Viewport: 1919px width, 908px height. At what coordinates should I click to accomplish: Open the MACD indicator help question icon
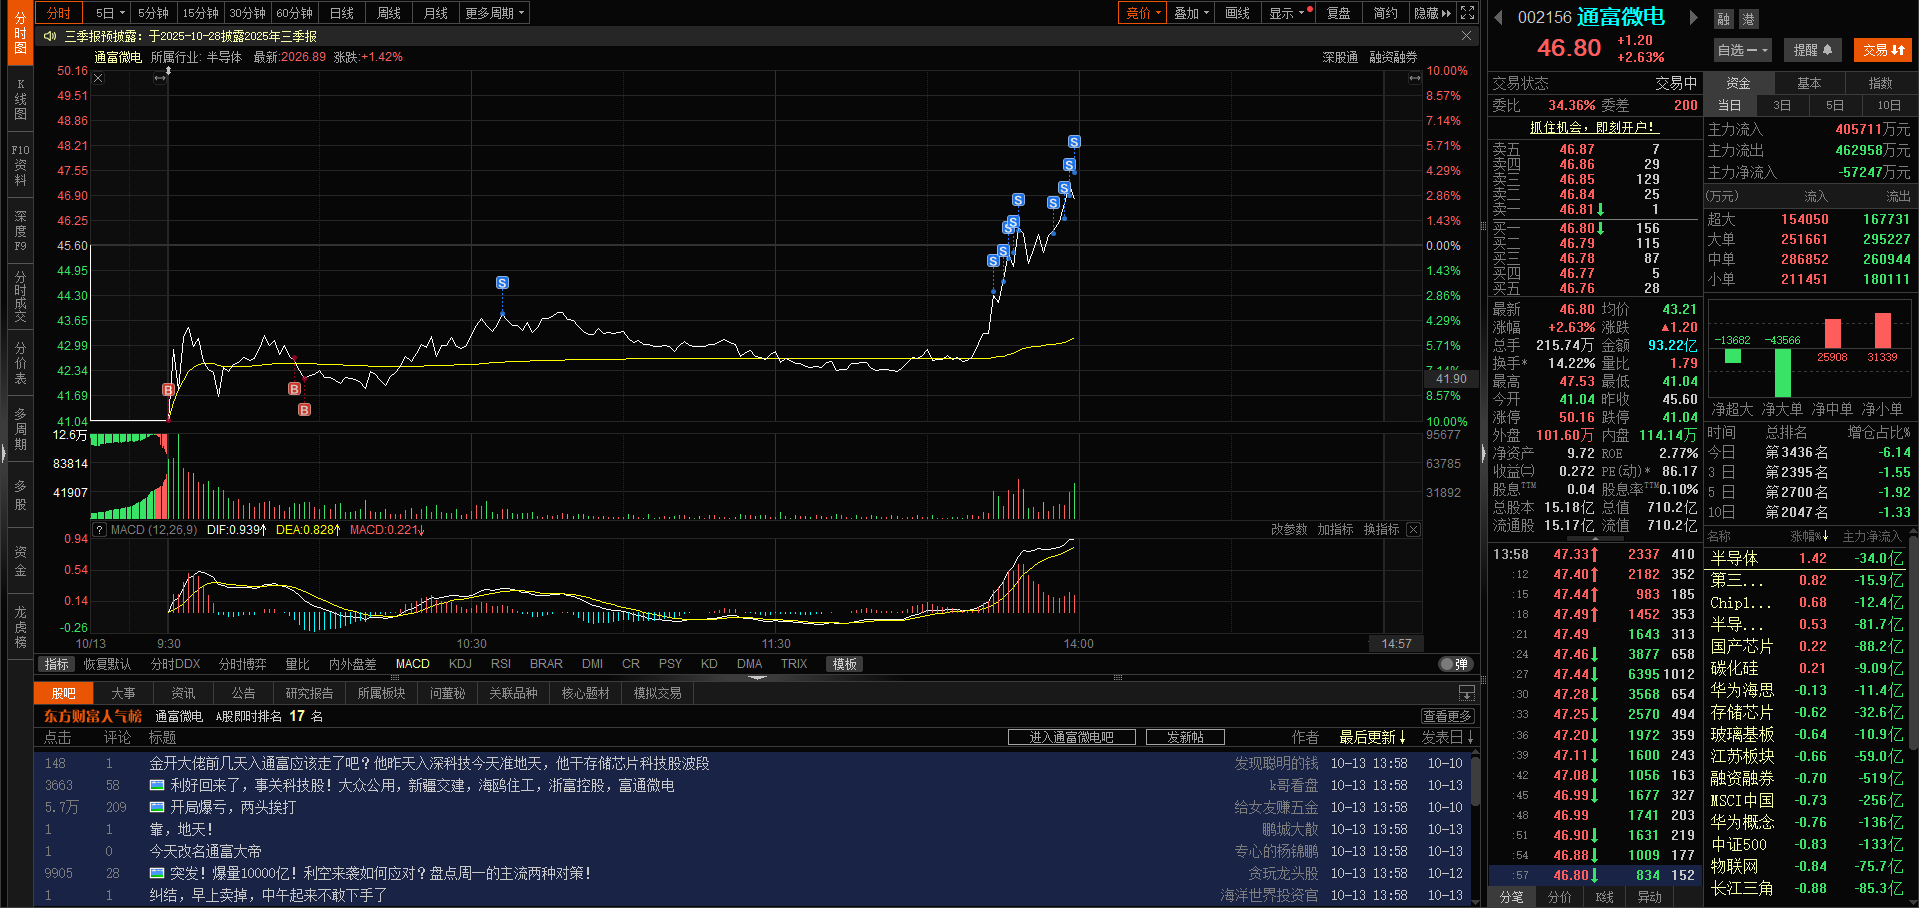coord(99,530)
